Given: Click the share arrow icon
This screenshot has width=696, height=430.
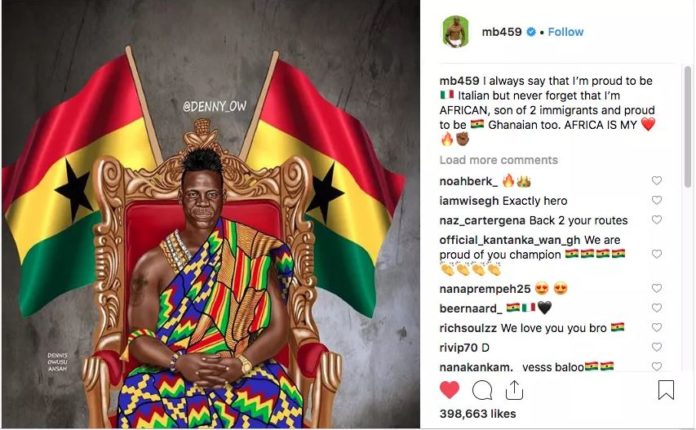Looking at the screenshot, I should point(514,390).
